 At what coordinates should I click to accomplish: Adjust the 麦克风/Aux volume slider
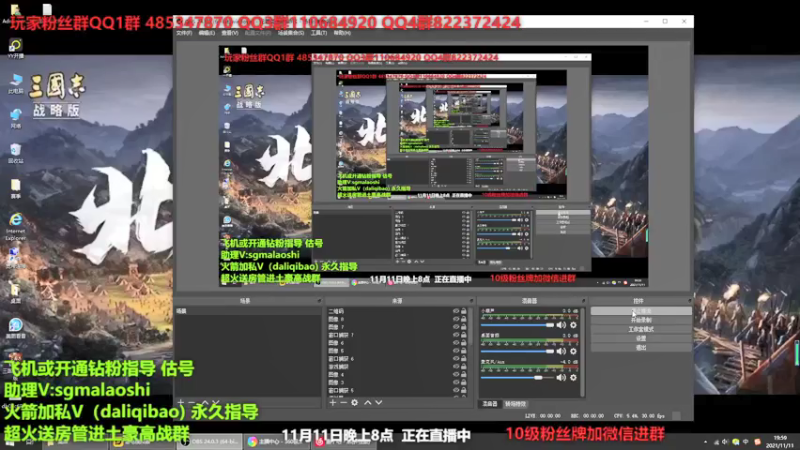517,378
